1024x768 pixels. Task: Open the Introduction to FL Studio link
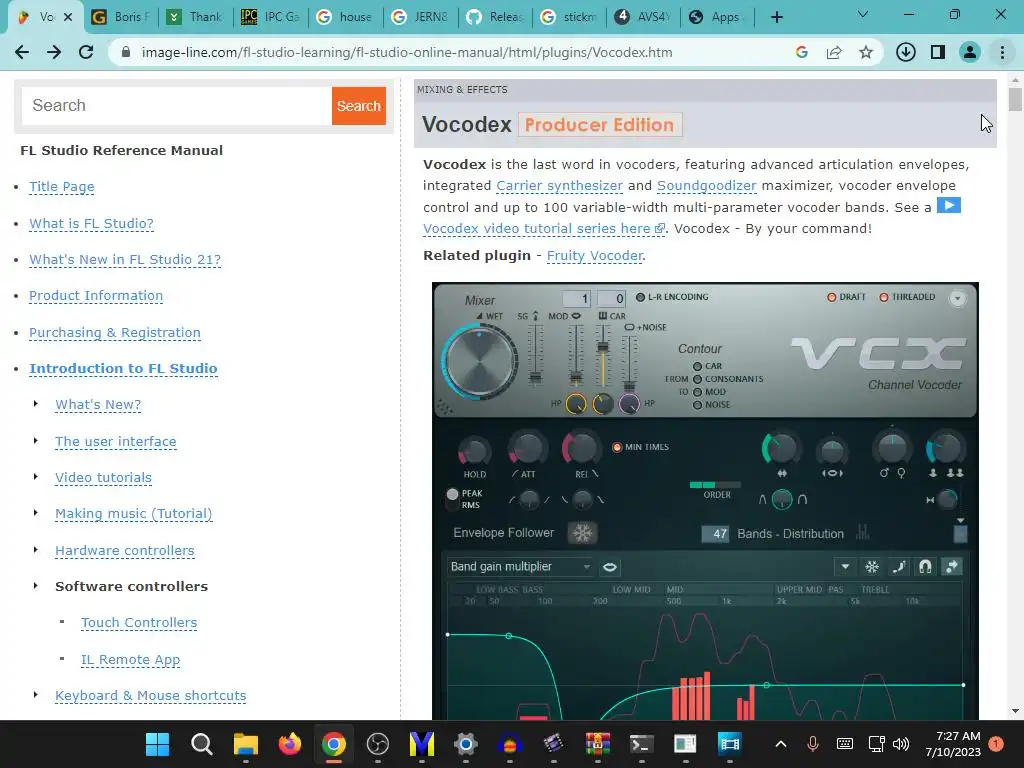pos(123,368)
